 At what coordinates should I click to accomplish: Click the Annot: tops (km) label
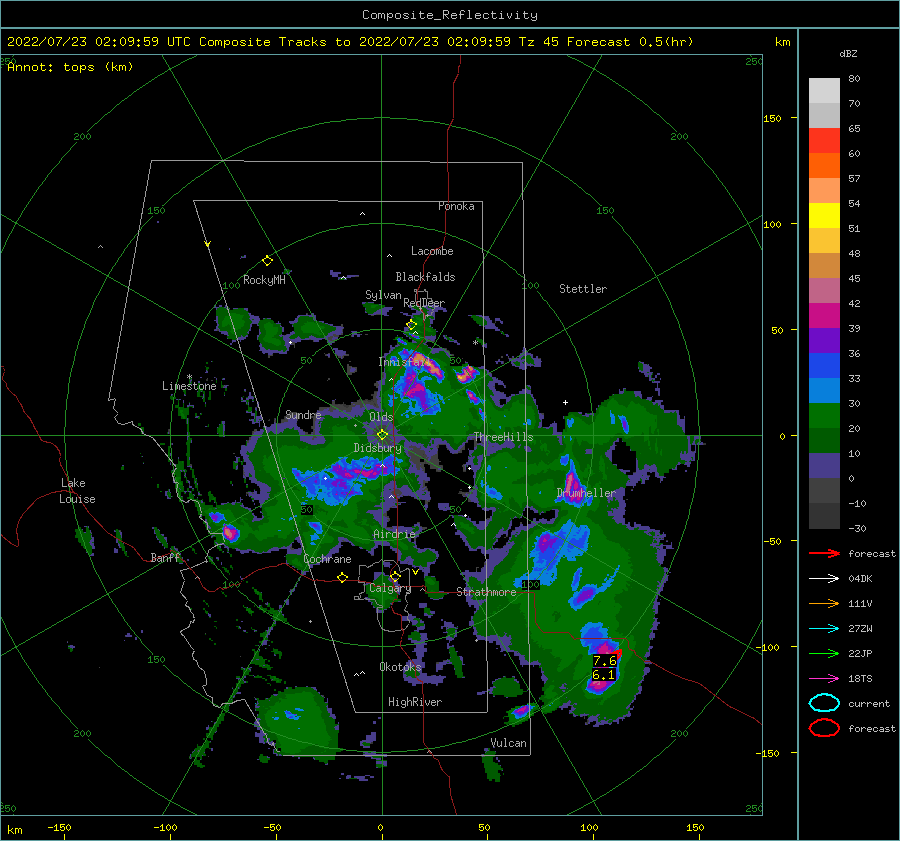(70, 67)
